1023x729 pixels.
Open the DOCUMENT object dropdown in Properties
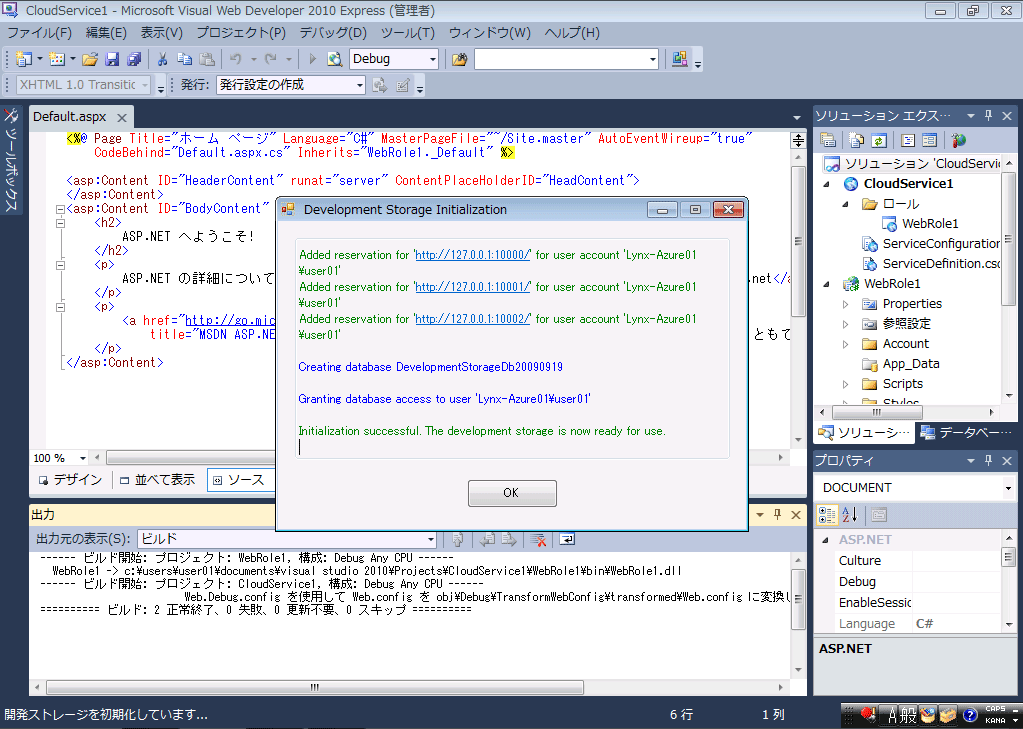tap(1008, 488)
